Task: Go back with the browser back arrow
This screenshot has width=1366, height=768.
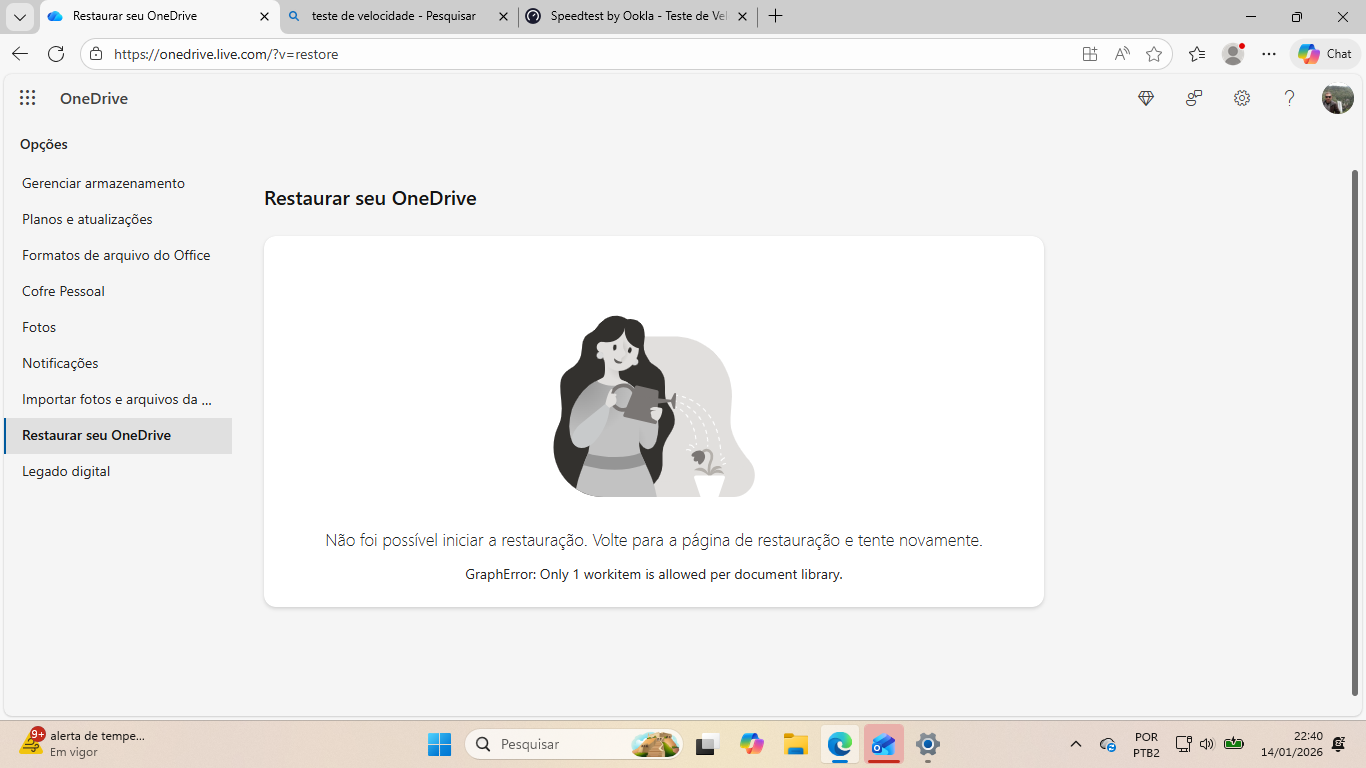Action: [20, 54]
